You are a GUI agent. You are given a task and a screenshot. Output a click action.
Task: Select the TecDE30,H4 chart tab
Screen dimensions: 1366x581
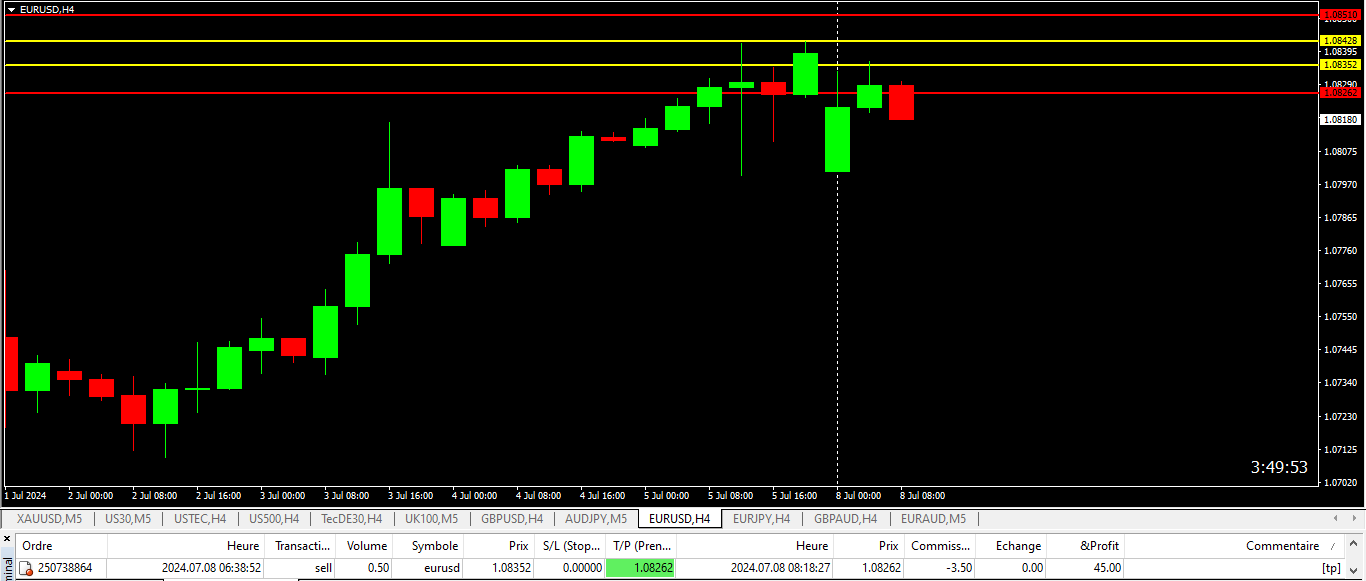pos(351,519)
